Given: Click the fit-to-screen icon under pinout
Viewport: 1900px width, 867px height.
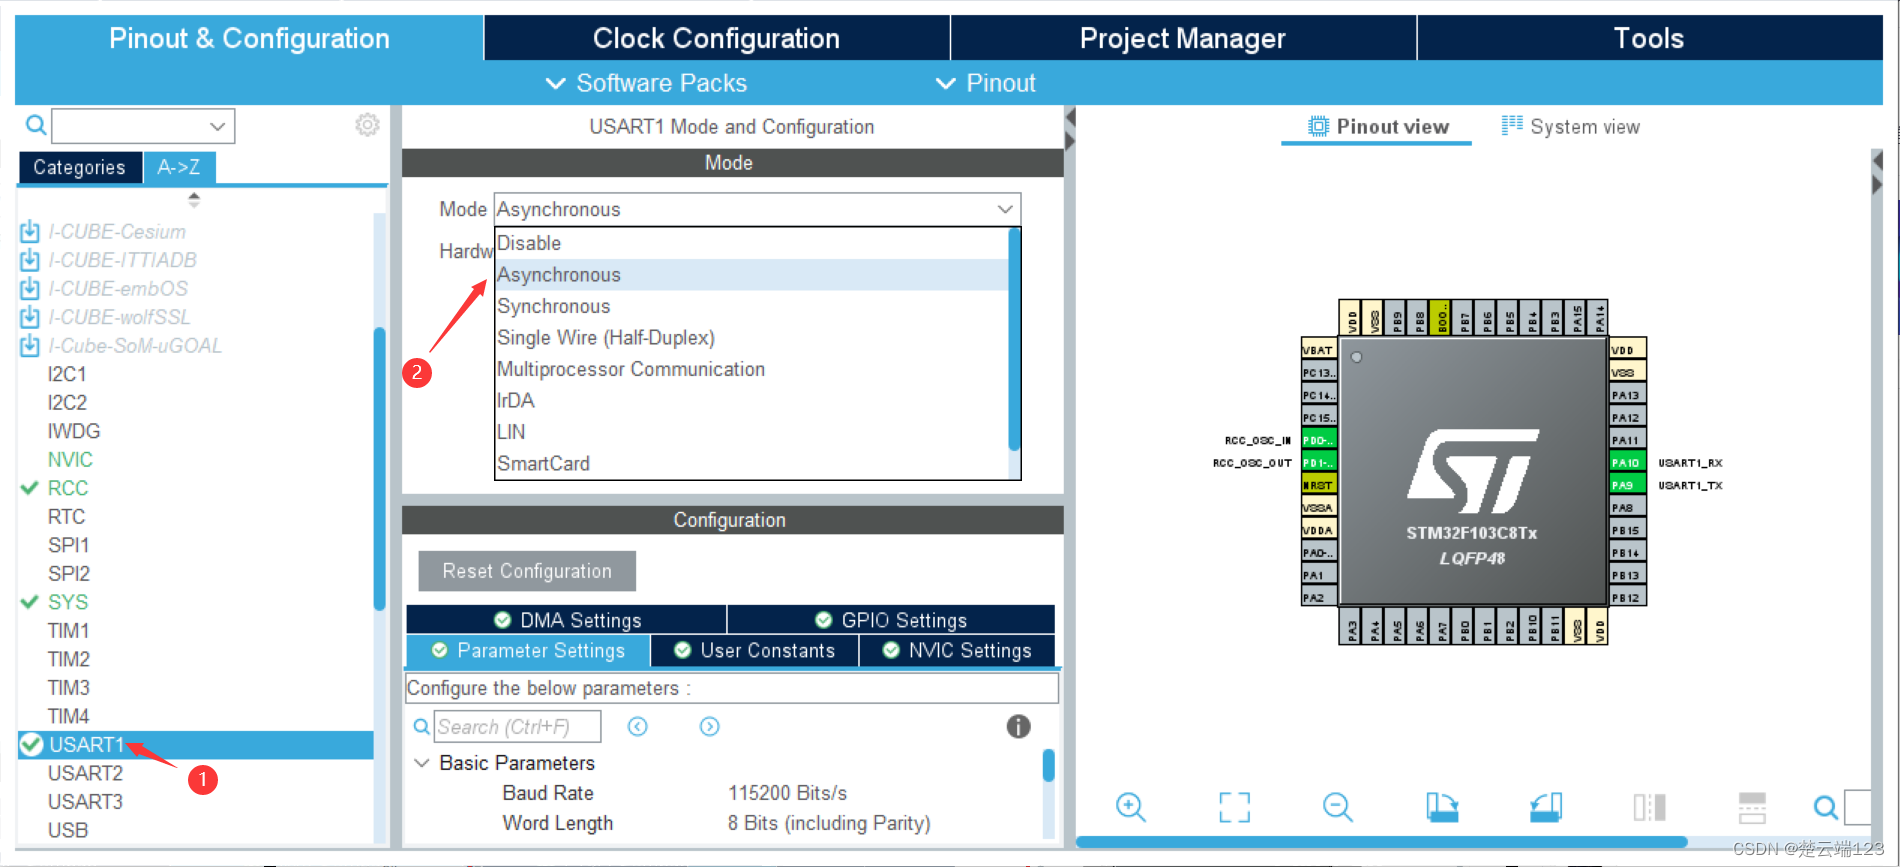Looking at the screenshot, I should (1235, 807).
